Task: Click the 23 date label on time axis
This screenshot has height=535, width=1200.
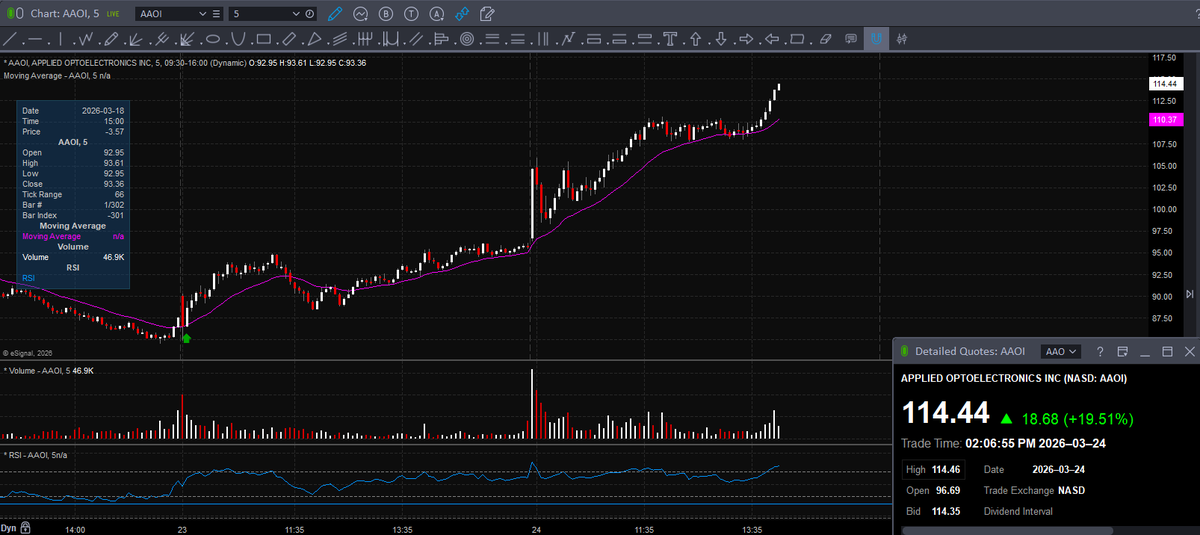Action: (182, 528)
